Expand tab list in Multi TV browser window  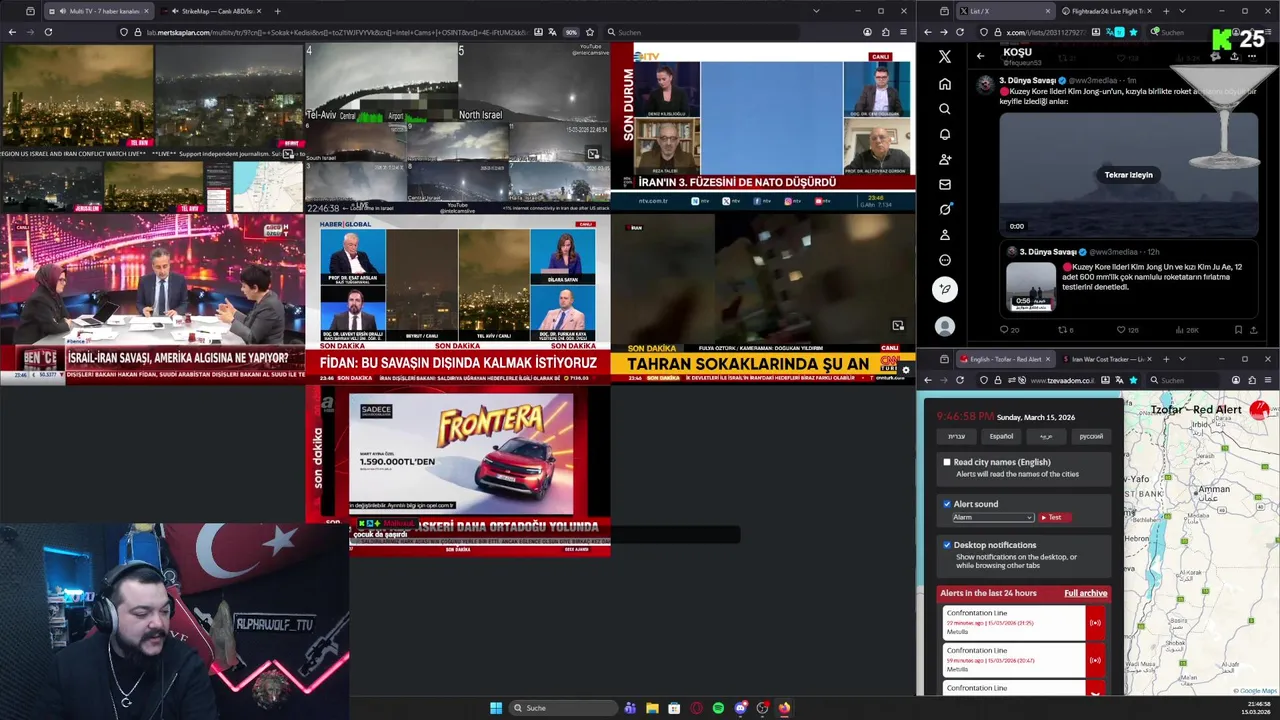pos(816,11)
